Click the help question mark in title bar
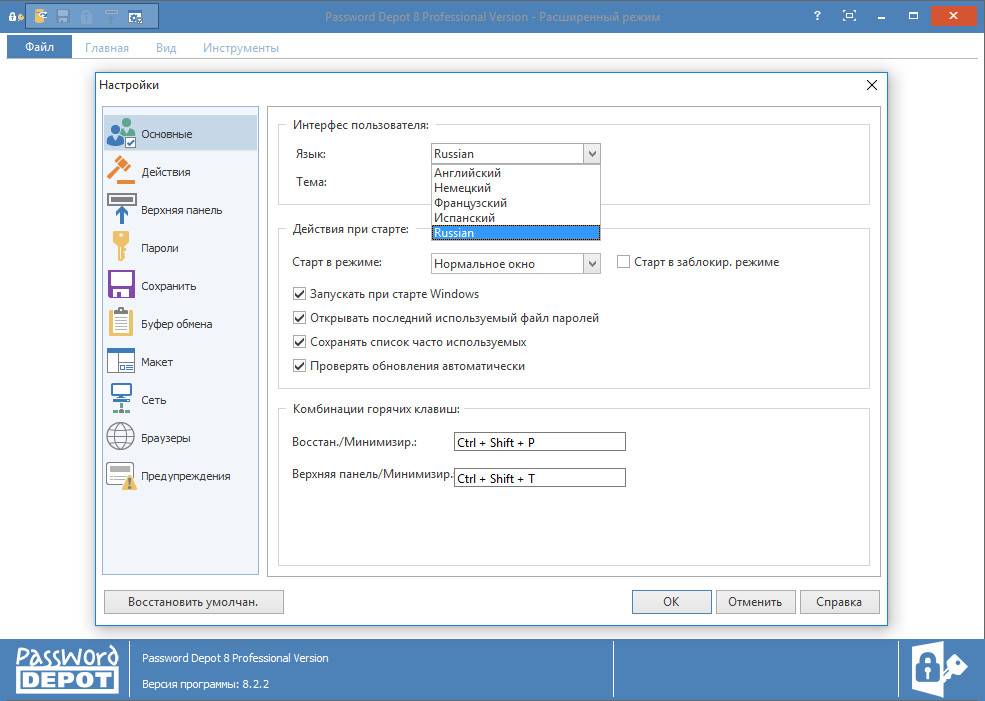 coord(817,16)
